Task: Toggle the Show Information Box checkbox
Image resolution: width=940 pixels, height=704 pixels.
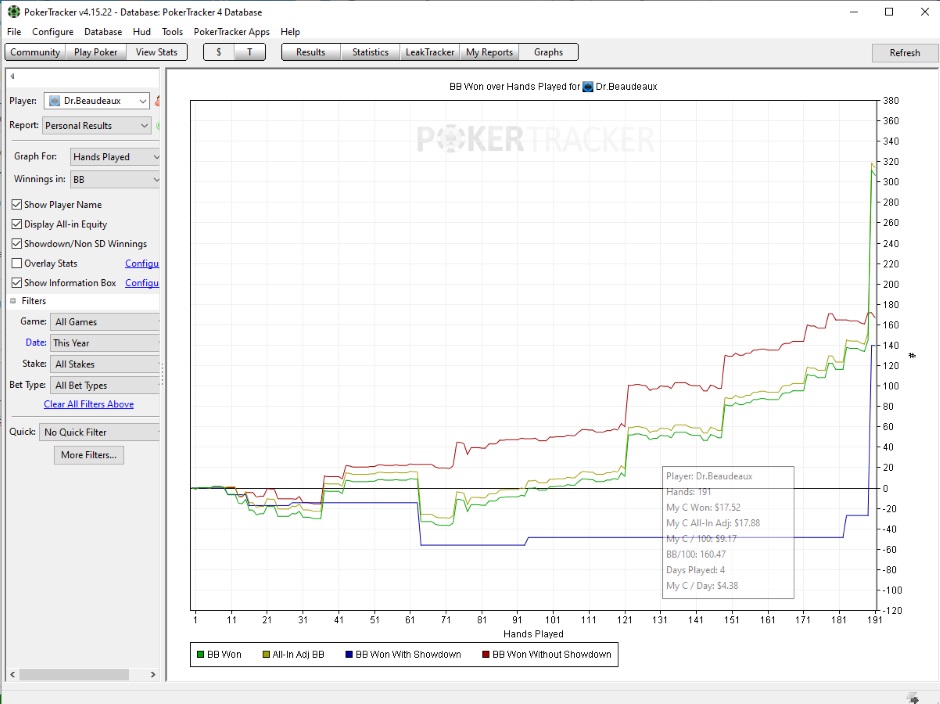Action: point(17,282)
